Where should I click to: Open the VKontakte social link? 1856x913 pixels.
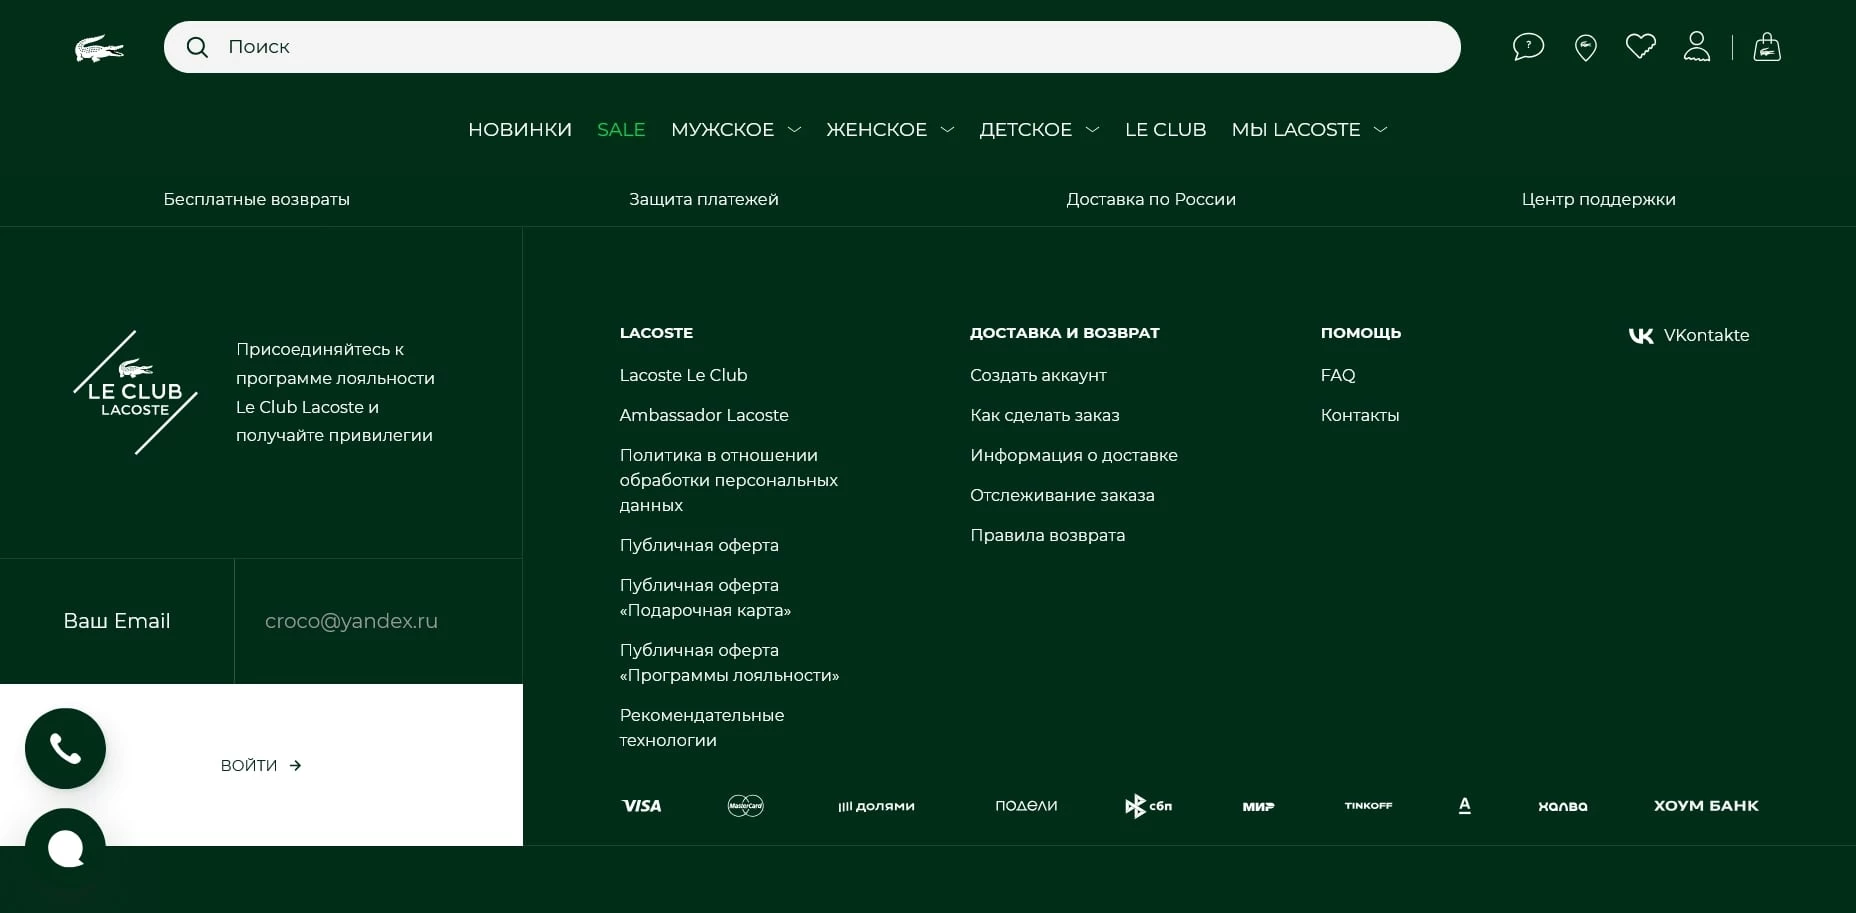[1689, 335]
